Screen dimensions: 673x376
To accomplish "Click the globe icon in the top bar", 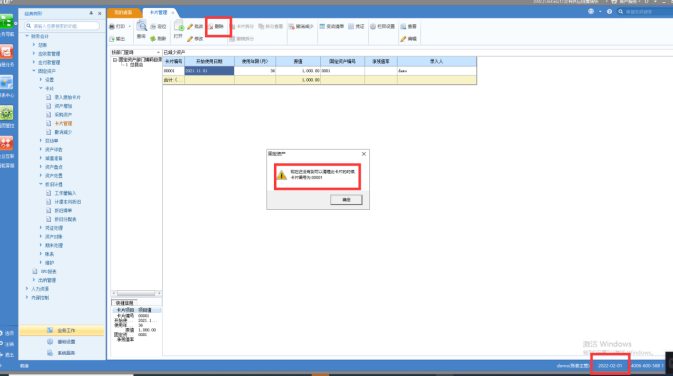I will coord(591,12).
